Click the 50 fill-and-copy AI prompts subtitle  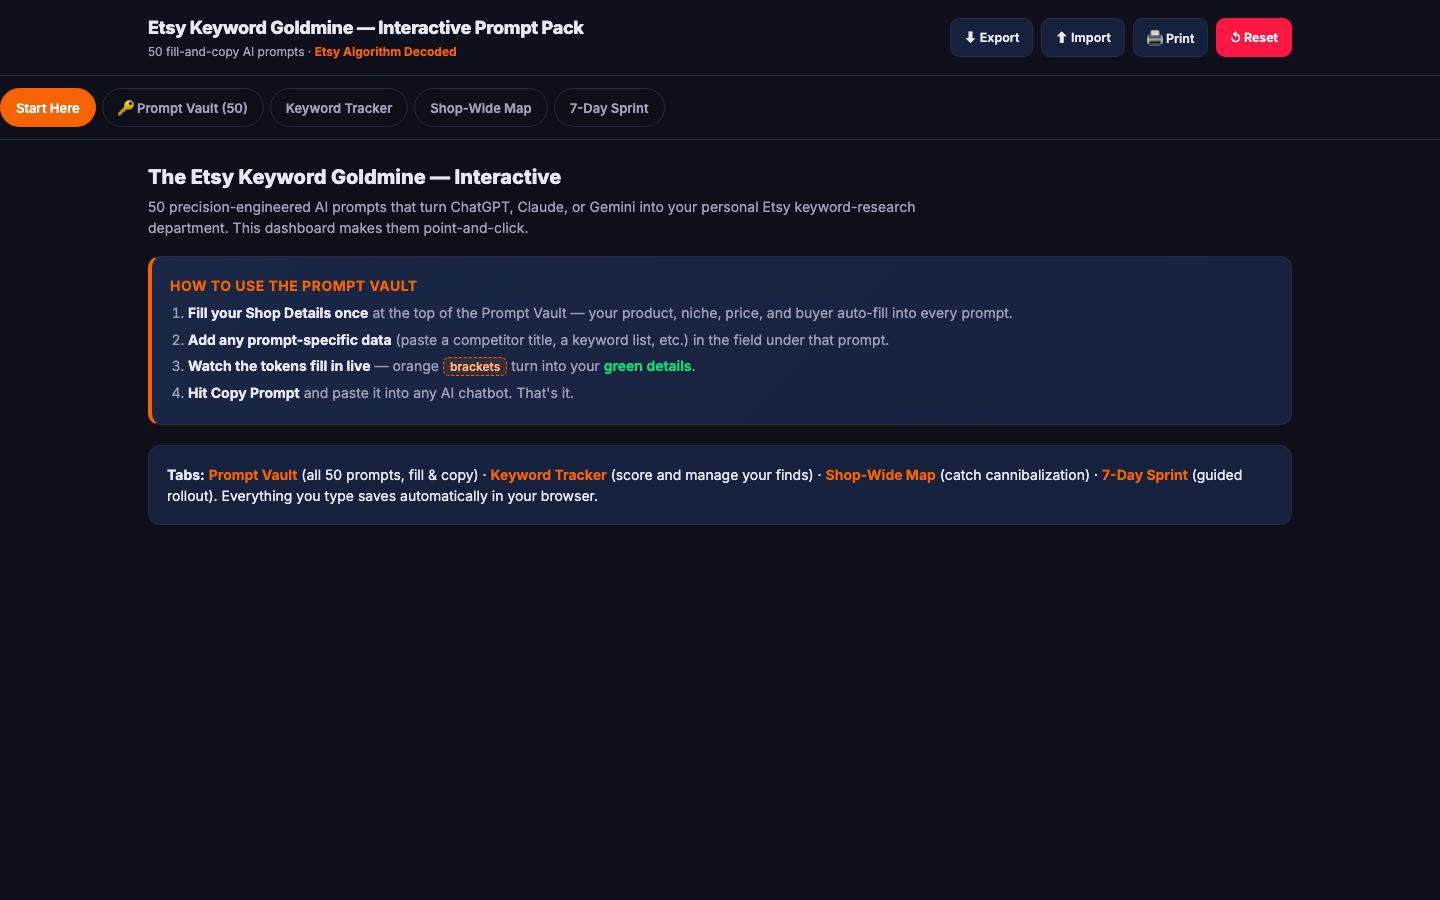point(226,52)
